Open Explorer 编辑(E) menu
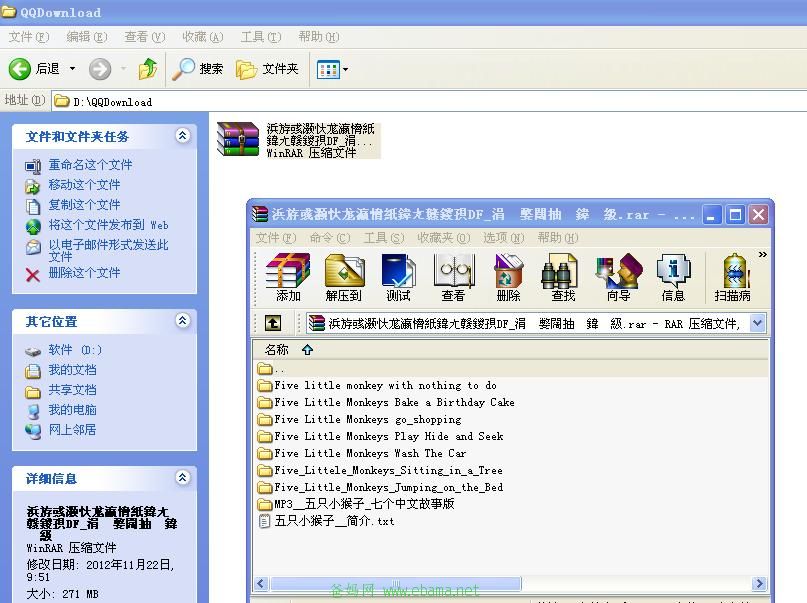 click(x=86, y=37)
